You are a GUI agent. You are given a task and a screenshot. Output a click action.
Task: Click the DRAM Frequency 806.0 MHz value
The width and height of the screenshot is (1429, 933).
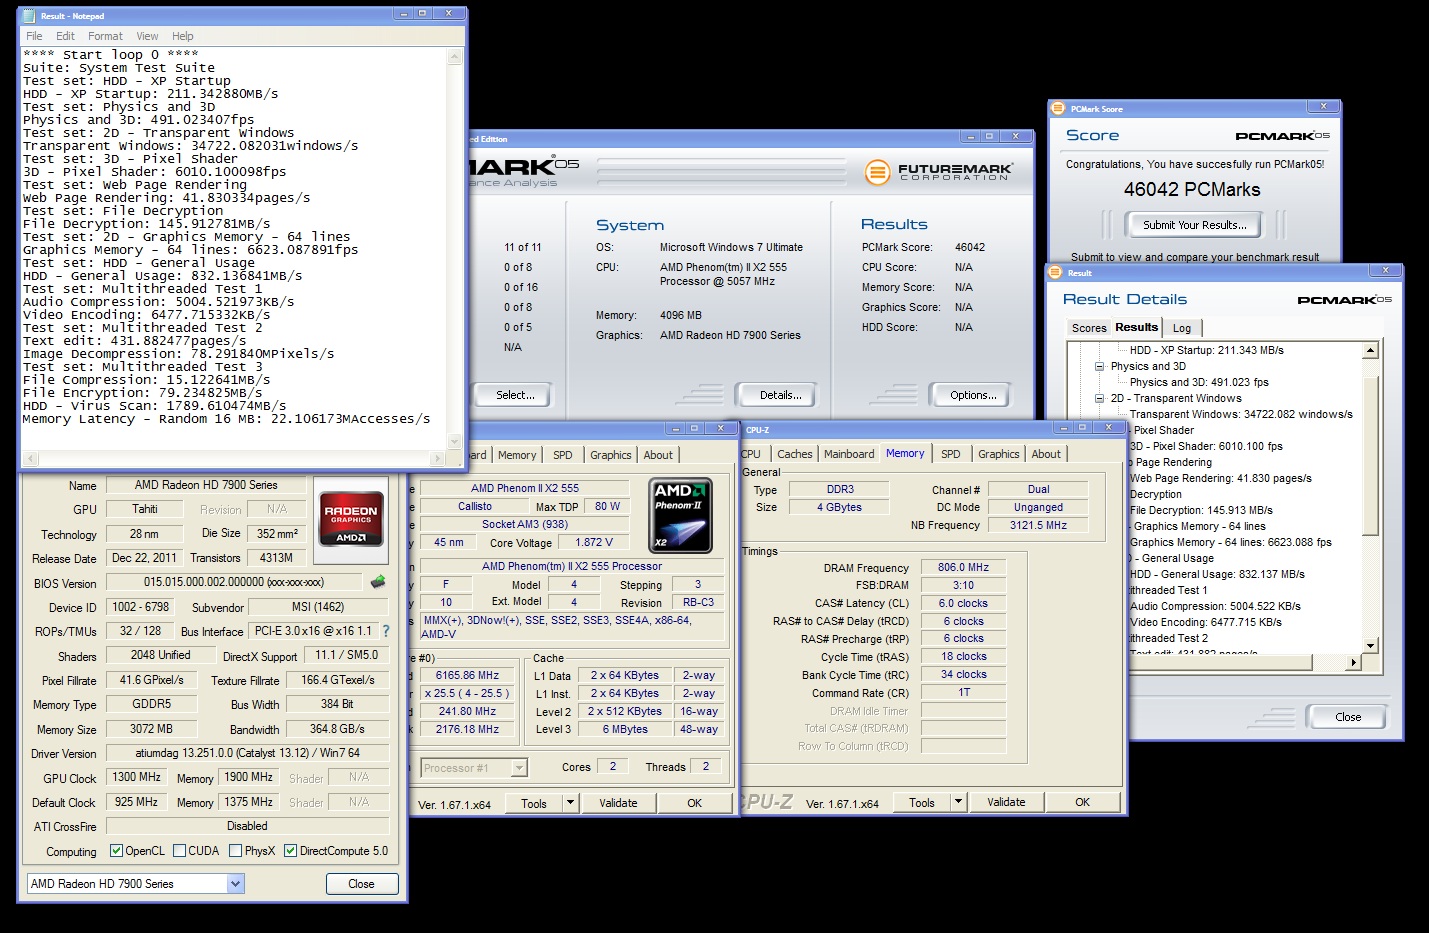[963, 567]
